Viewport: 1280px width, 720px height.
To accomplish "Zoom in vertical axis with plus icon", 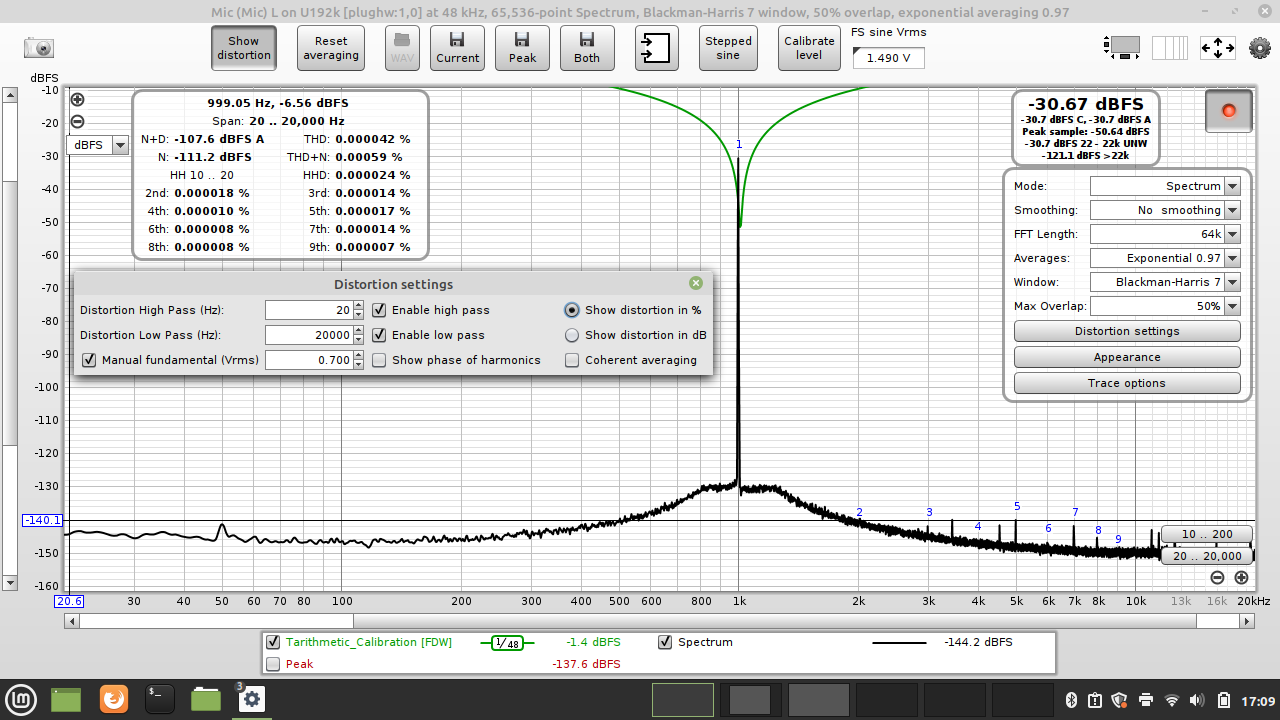I will (x=77, y=99).
